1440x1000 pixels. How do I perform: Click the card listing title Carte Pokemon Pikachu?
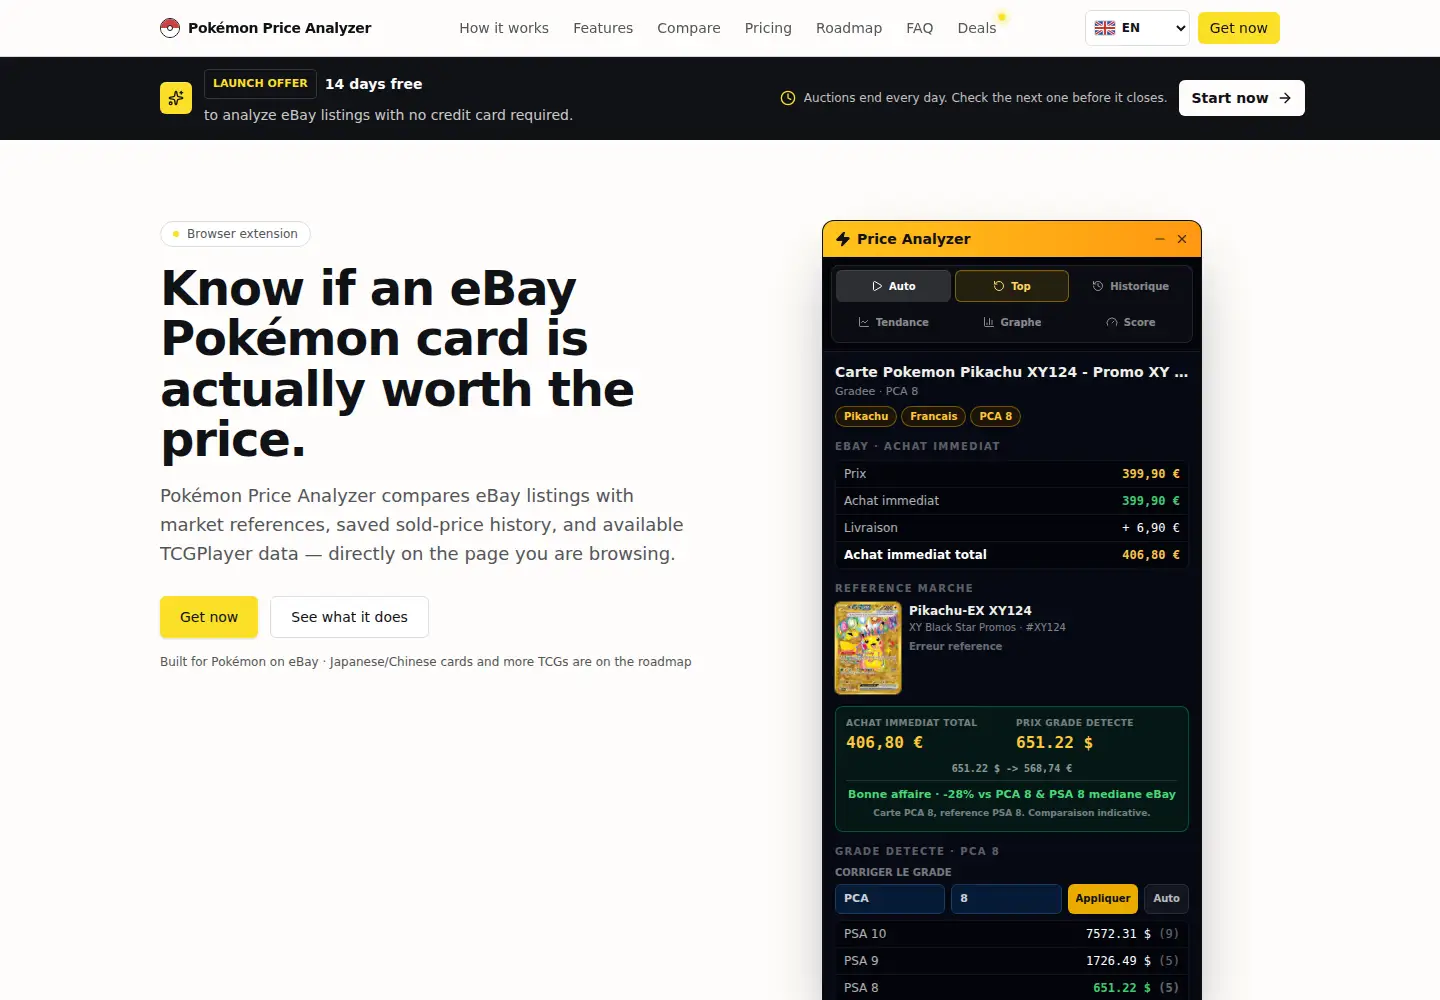point(1012,372)
